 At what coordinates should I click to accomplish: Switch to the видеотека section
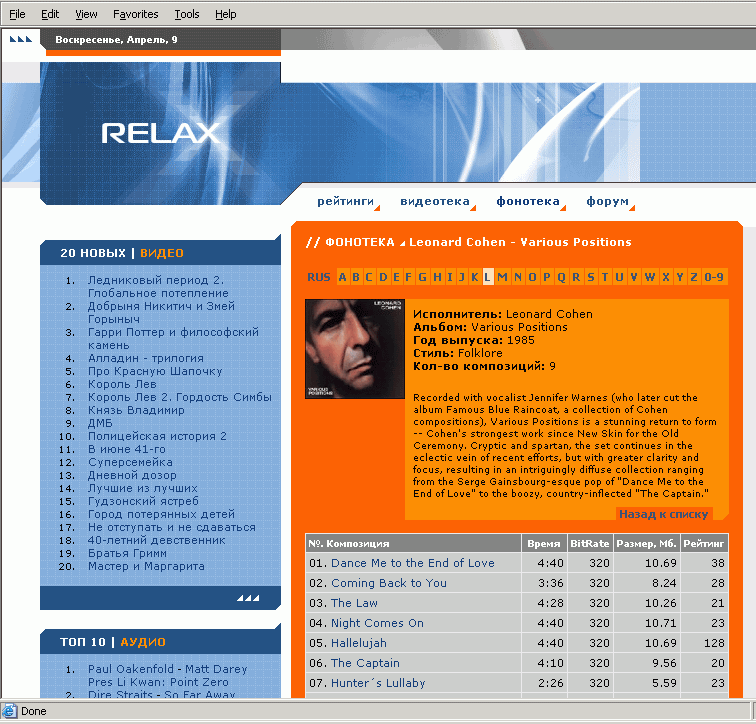pos(434,201)
